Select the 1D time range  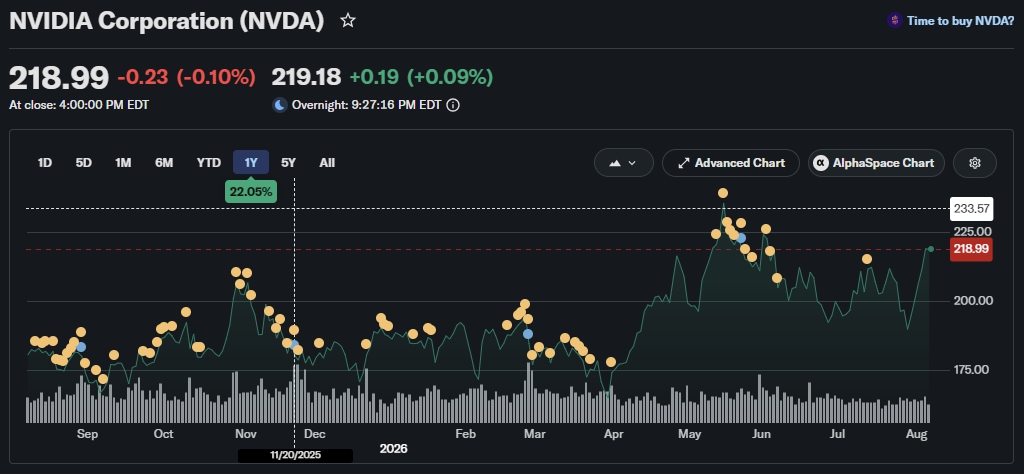[44, 163]
